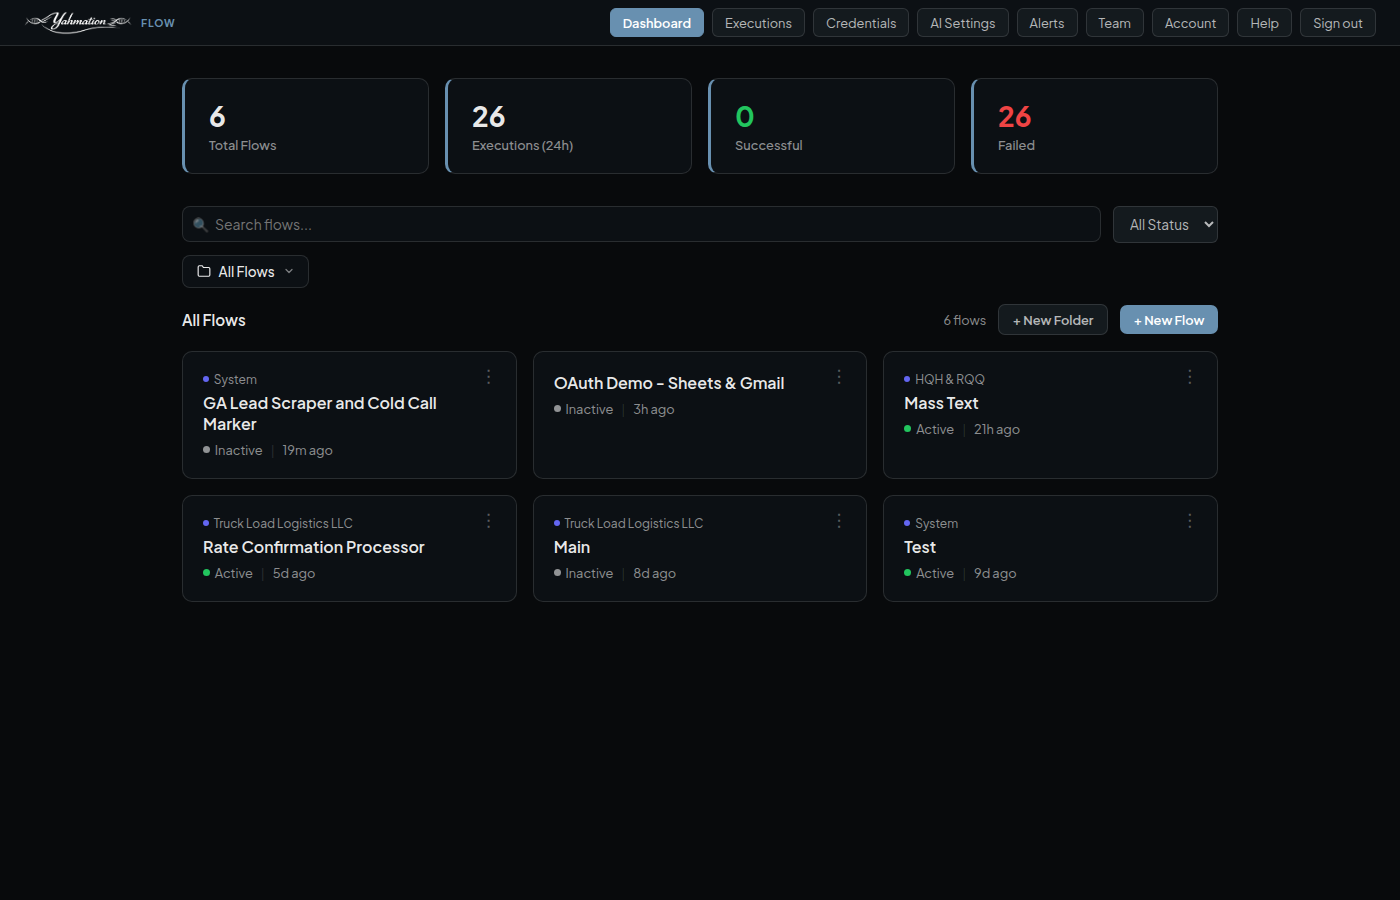Click System label on GA Lead Scraper card
The image size is (1400, 900).
tap(235, 379)
